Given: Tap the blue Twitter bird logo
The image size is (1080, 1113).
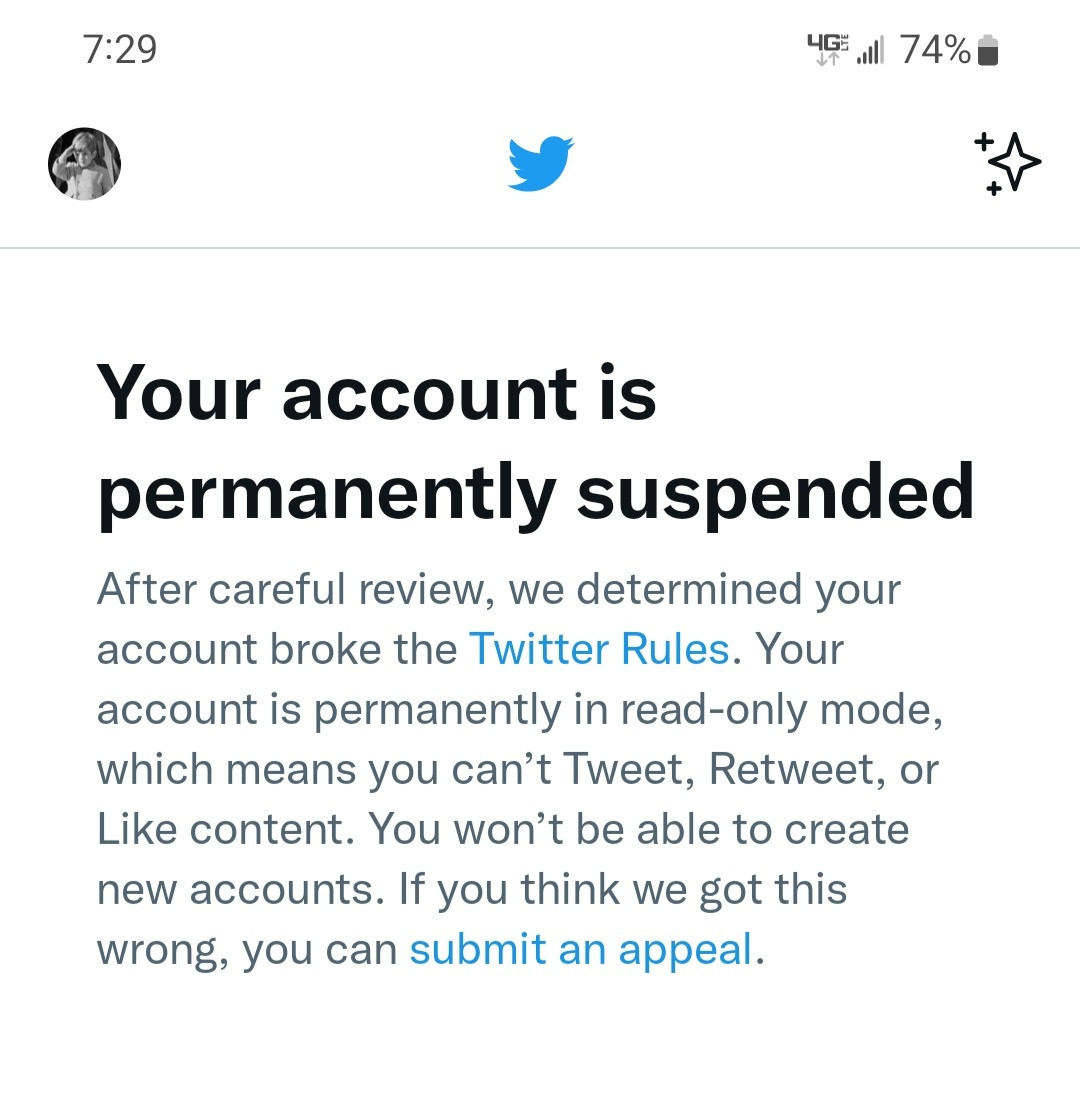Looking at the screenshot, I should click(x=540, y=163).
